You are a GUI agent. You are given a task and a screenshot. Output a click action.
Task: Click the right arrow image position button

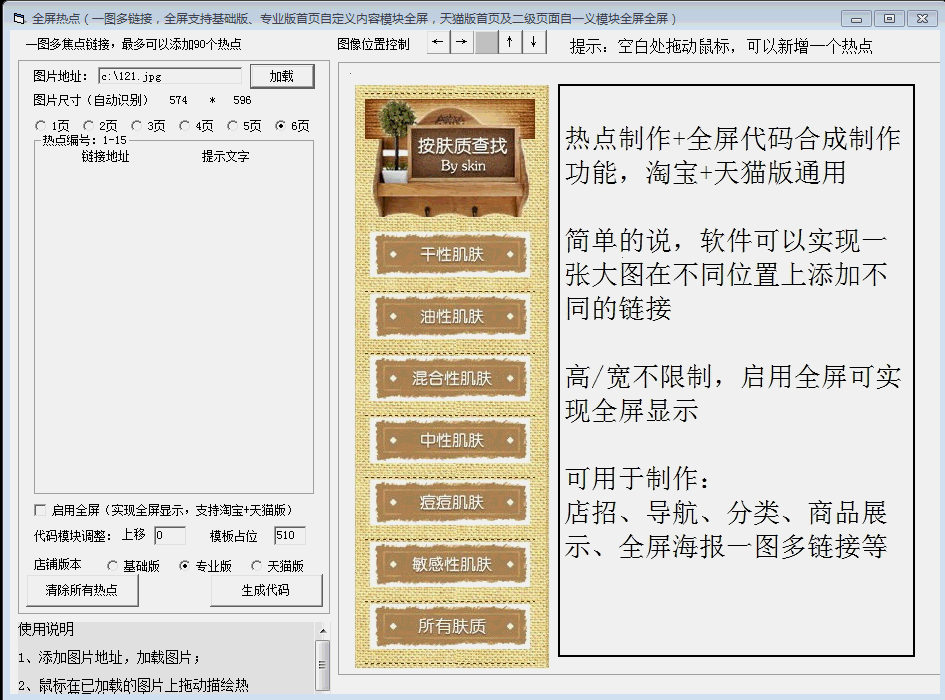[462, 42]
